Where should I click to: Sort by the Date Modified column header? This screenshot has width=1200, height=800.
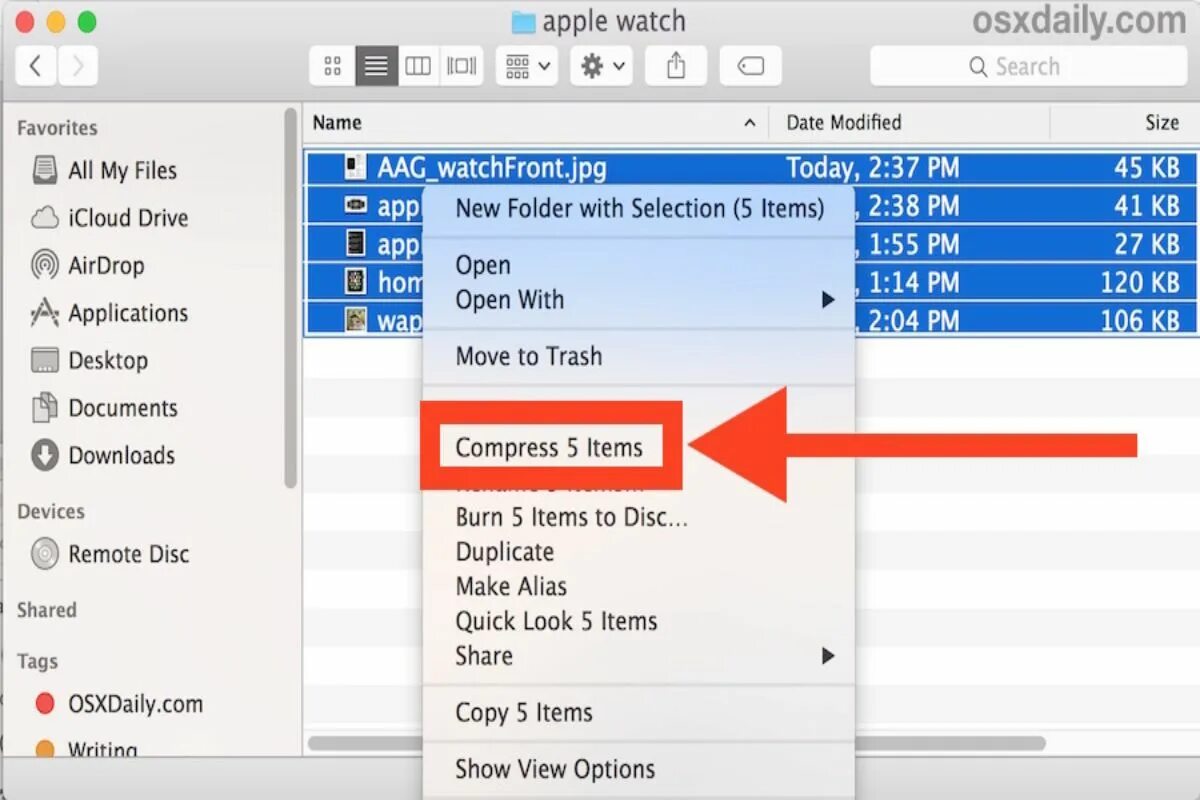pyautogui.click(x=844, y=122)
